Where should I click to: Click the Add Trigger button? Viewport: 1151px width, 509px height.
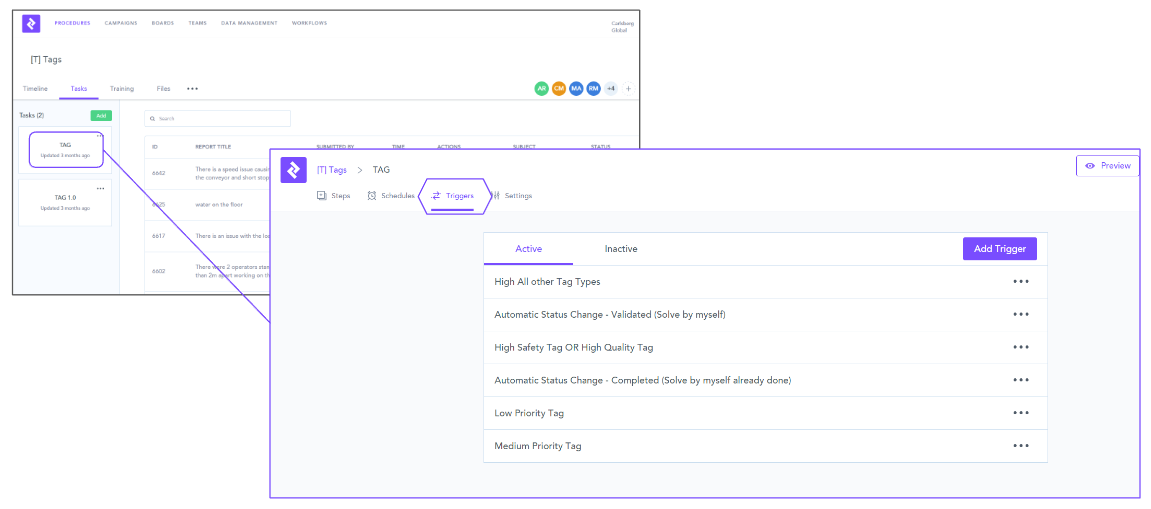coord(999,249)
